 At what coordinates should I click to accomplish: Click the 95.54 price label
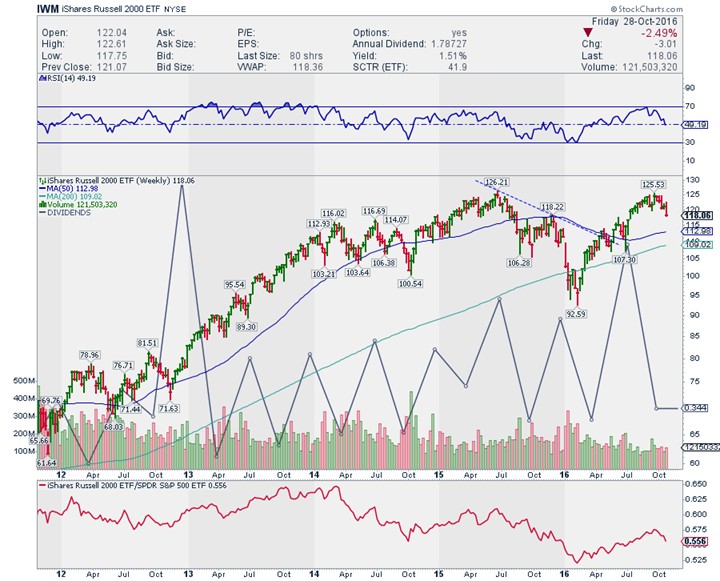click(235, 284)
